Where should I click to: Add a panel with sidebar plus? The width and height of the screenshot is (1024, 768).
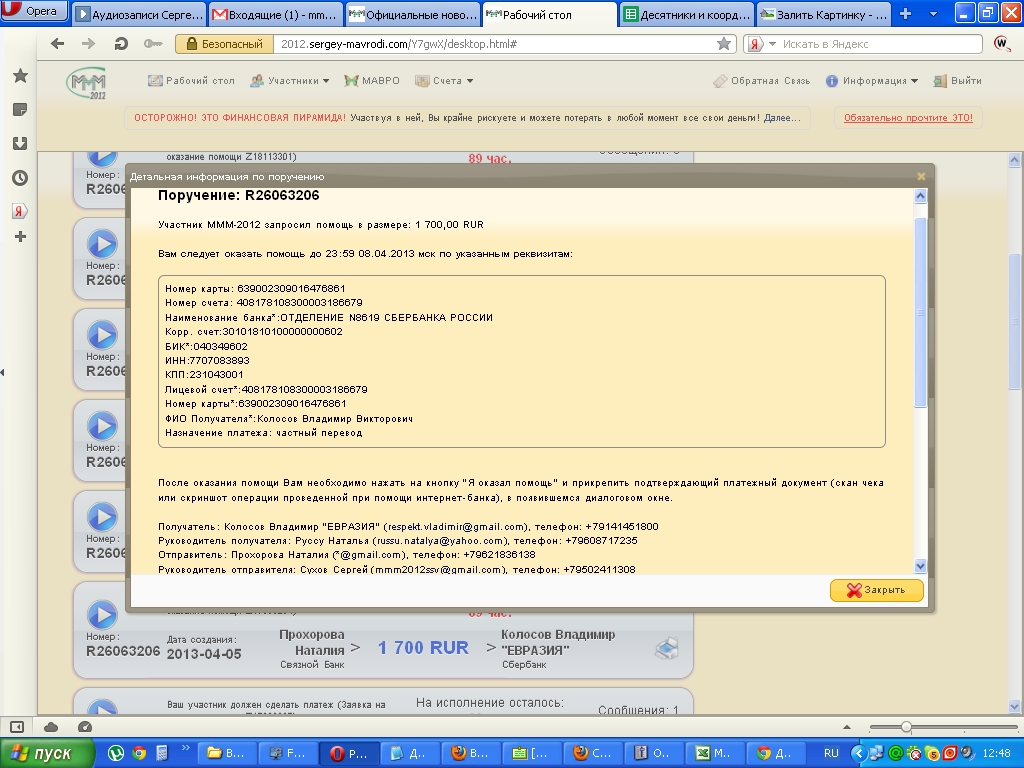(x=20, y=236)
